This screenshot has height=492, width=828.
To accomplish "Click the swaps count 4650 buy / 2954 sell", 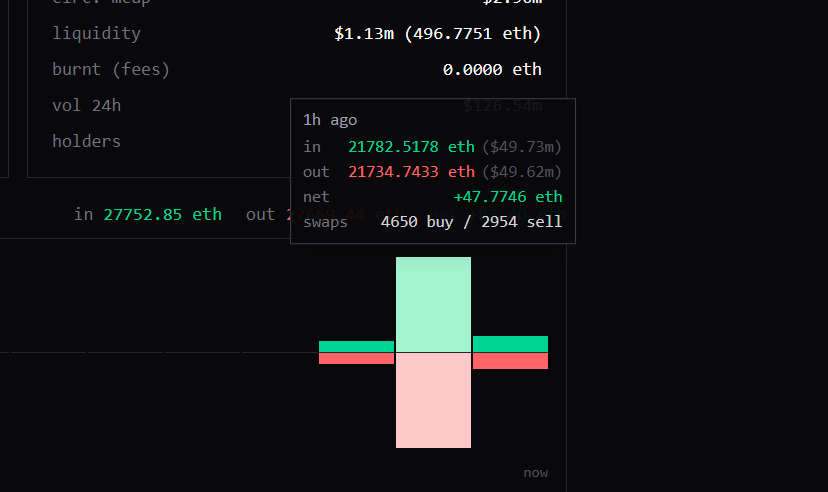I will click(472, 222).
